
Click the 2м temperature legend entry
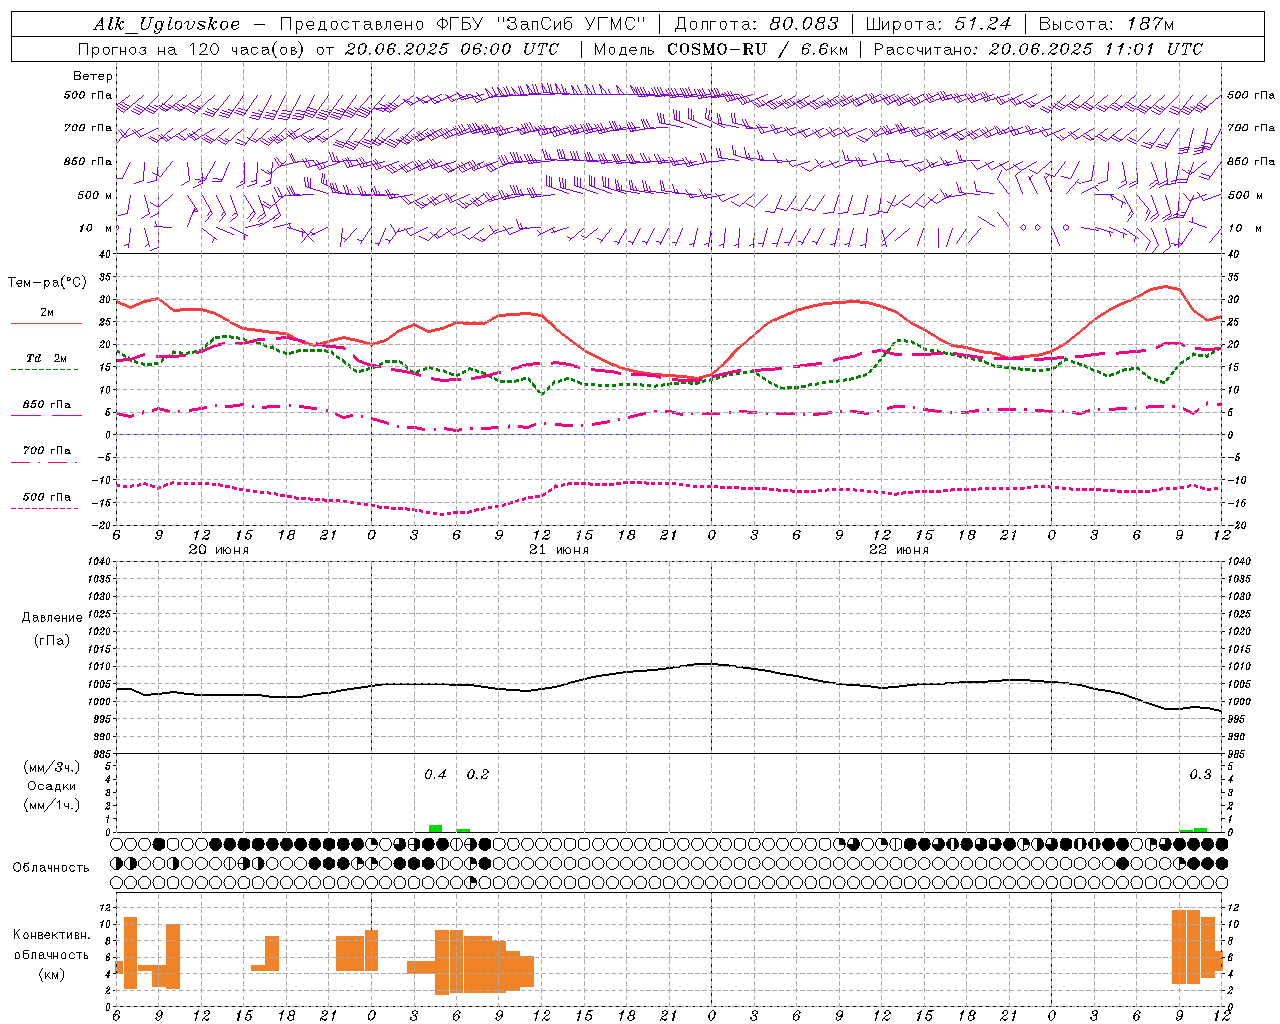coord(47,313)
